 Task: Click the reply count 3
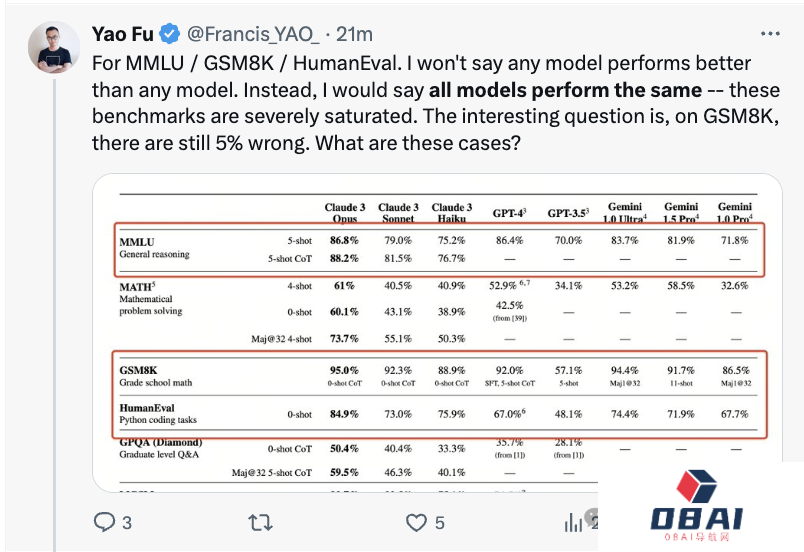click(126, 522)
